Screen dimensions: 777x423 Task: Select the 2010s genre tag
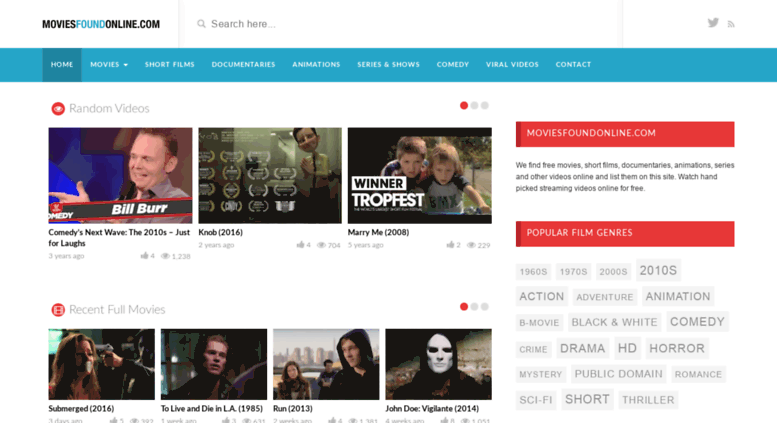coord(658,270)
